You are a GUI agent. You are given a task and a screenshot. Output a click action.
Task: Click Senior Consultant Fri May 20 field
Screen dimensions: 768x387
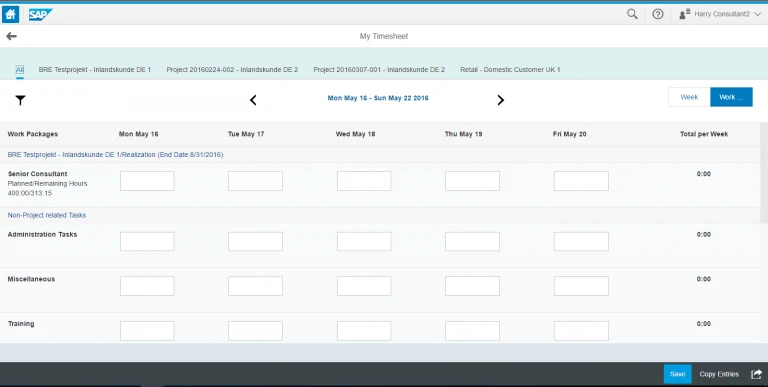[x=581, y=181]
